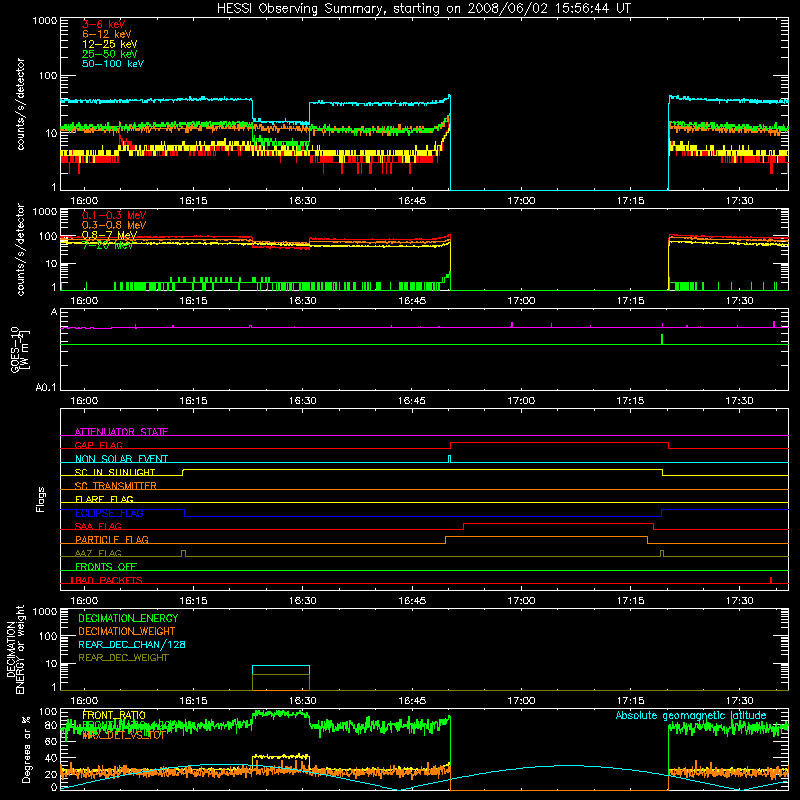Screen dimensions: 800x800
Task: Click the GOES-10 axis label
Action: pos(19,350)
